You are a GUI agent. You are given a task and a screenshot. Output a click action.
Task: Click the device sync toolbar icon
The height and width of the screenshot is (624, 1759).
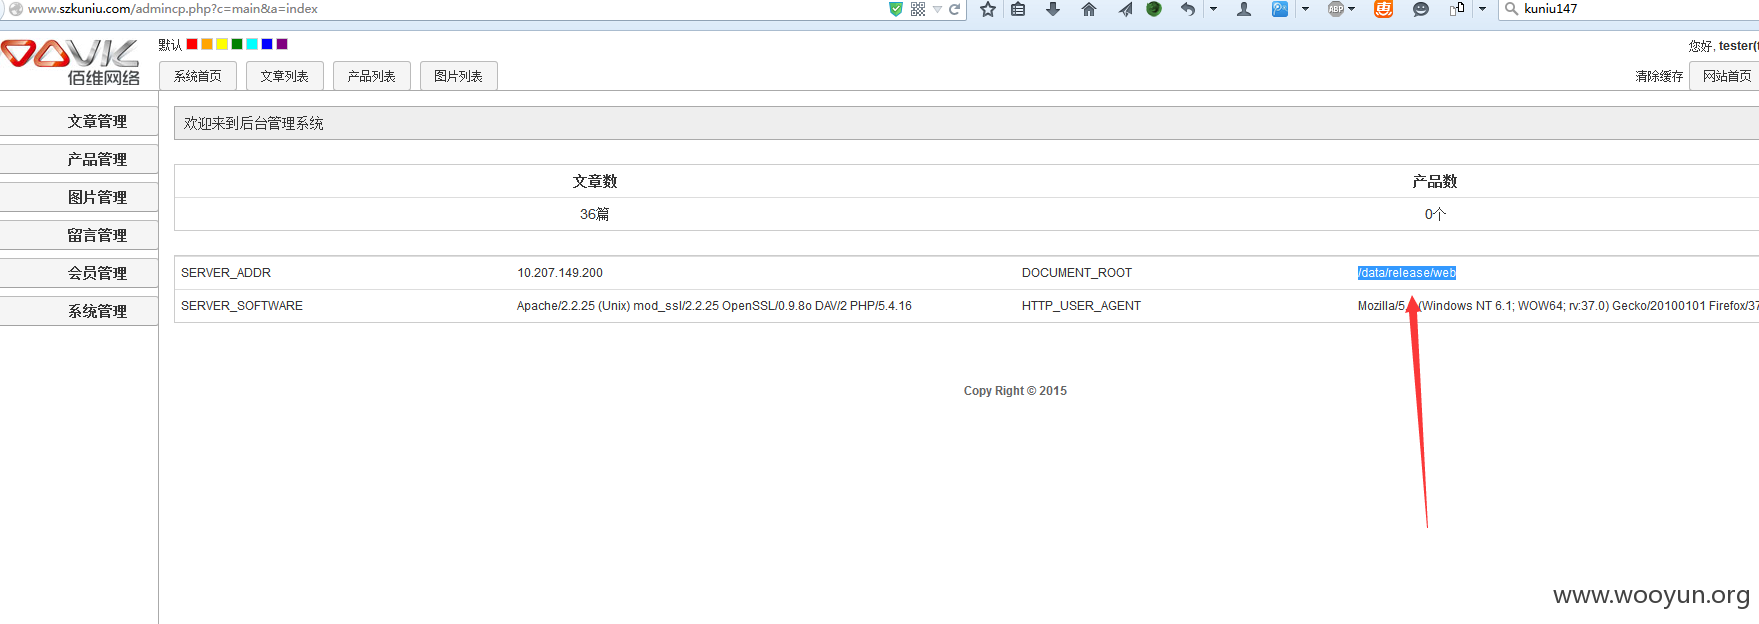point(1457,9)
